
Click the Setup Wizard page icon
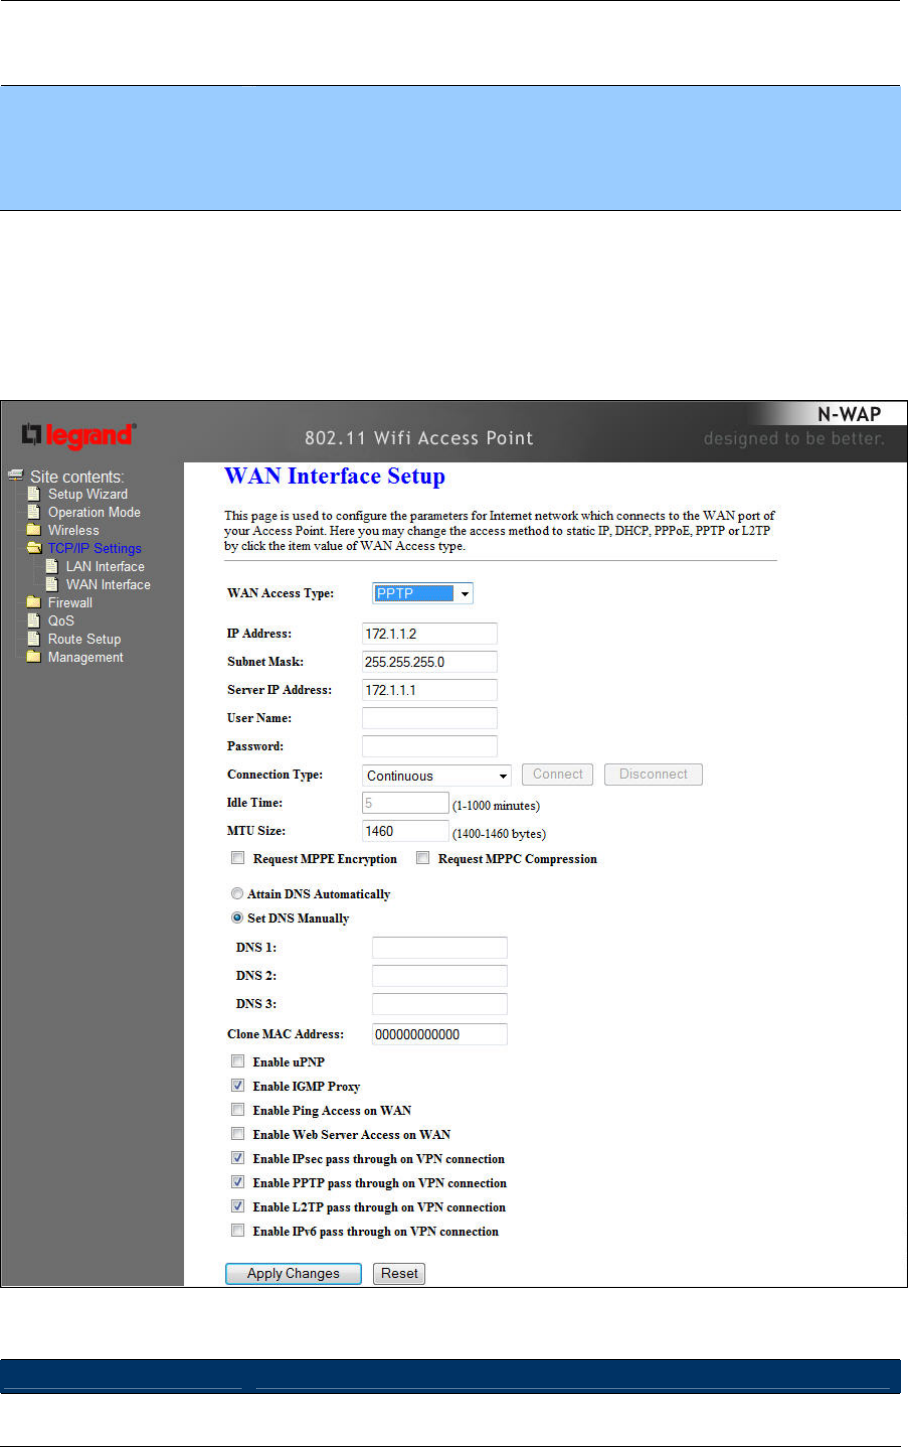coord(33,494)
